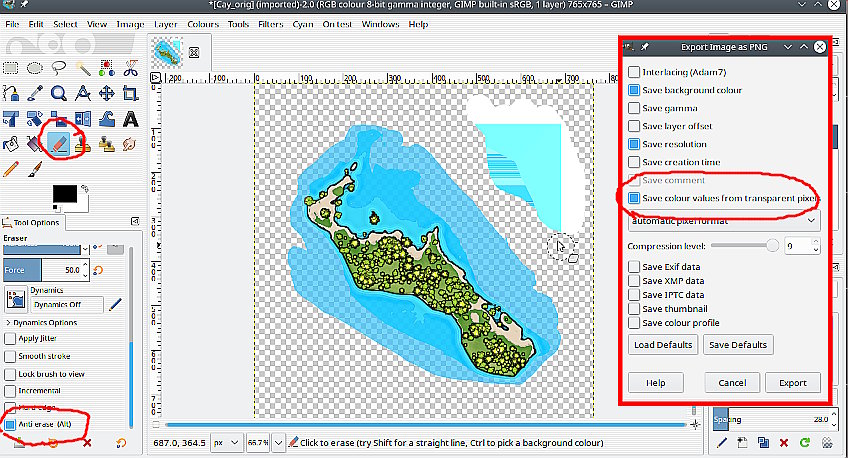Viewport: 848px width, 458px height.
Task: Select the Crop tool
Action: [x=130, y=93]
